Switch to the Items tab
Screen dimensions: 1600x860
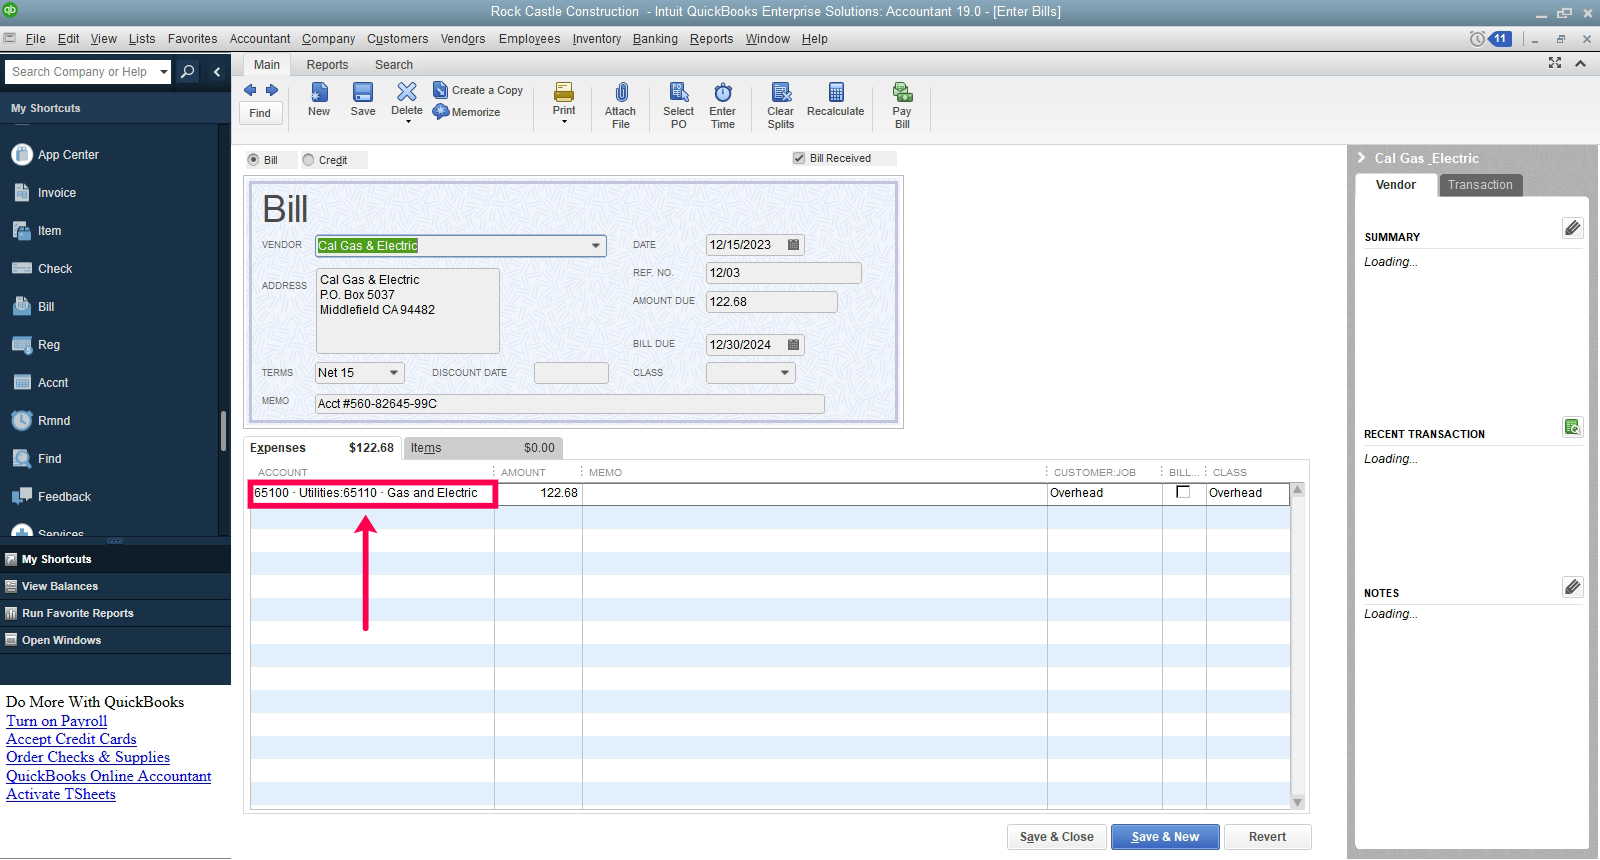[483, 448]
